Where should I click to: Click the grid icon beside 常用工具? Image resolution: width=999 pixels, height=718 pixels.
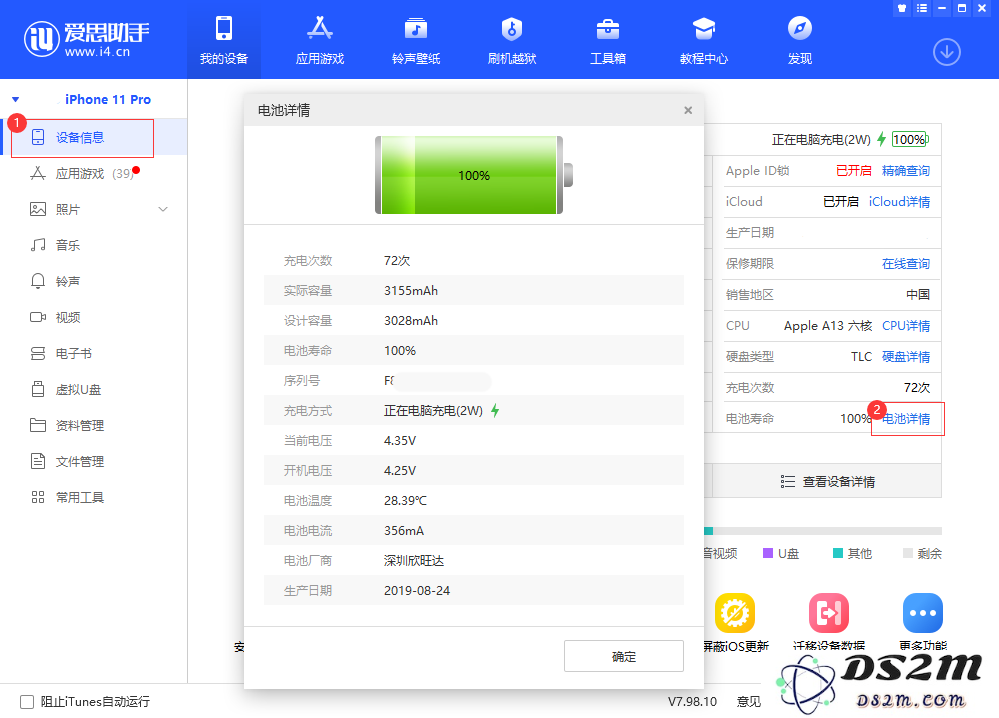click(38, 498)
